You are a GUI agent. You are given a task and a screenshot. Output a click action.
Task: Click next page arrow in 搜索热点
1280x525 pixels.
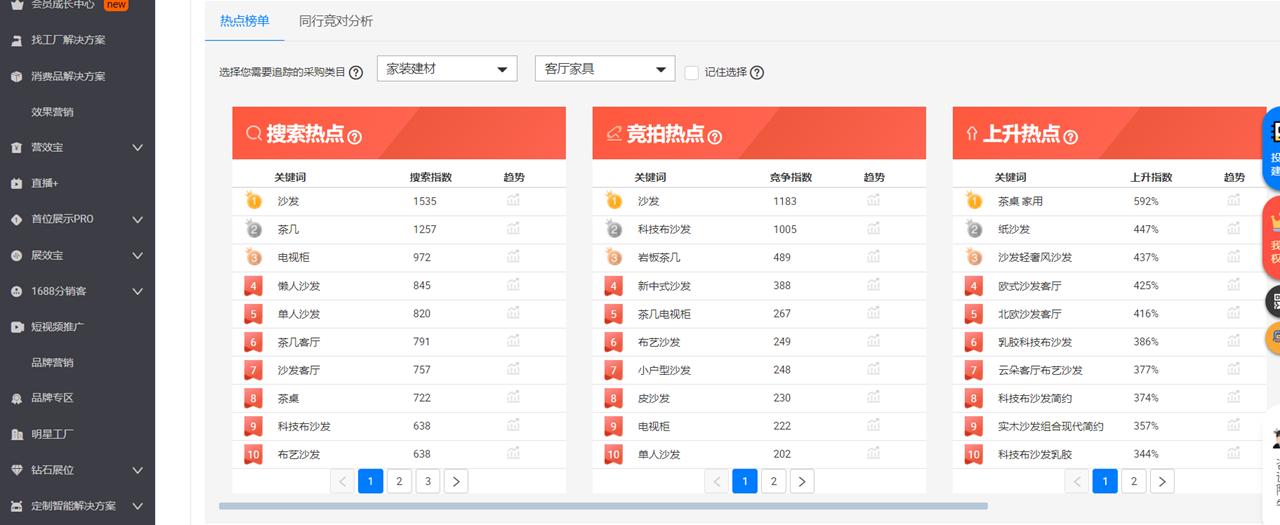pos(456,481)
